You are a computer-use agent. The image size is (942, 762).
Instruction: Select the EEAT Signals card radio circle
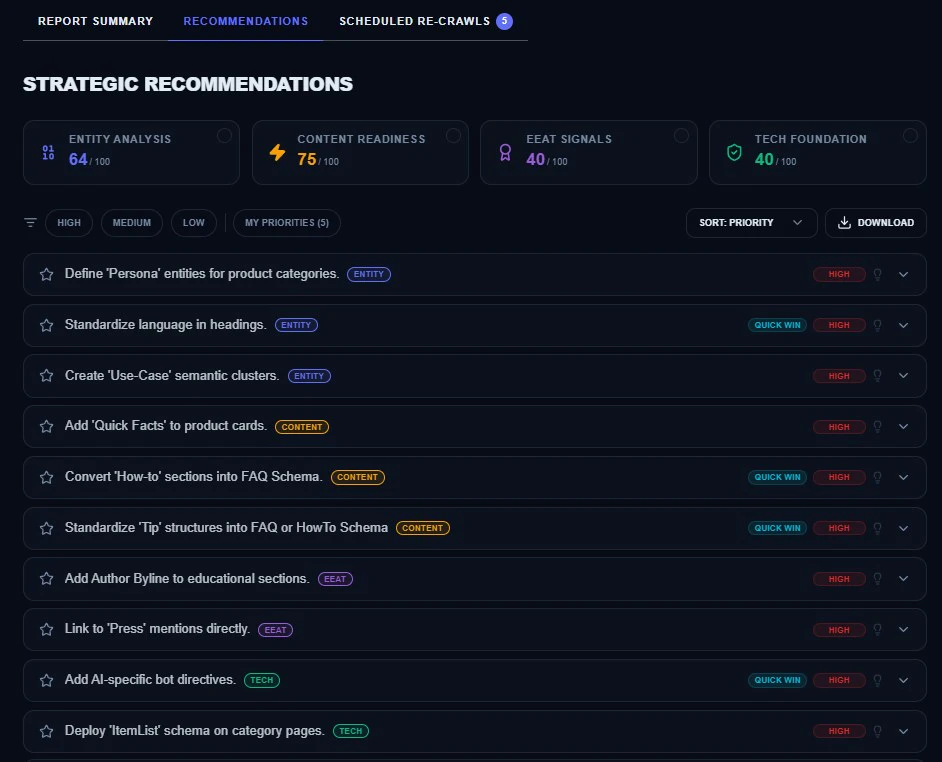[681, 136]
